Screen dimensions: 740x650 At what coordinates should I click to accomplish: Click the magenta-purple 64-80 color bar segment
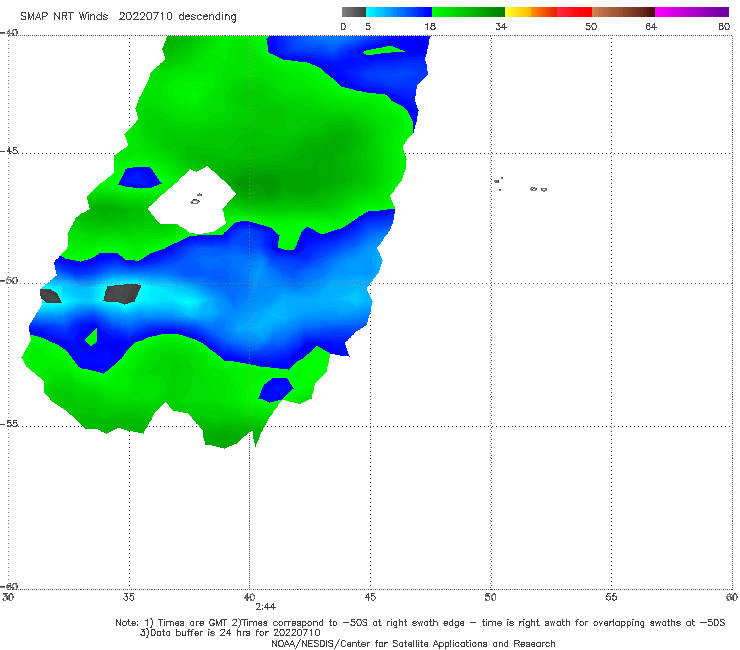[x=692, y=12]
